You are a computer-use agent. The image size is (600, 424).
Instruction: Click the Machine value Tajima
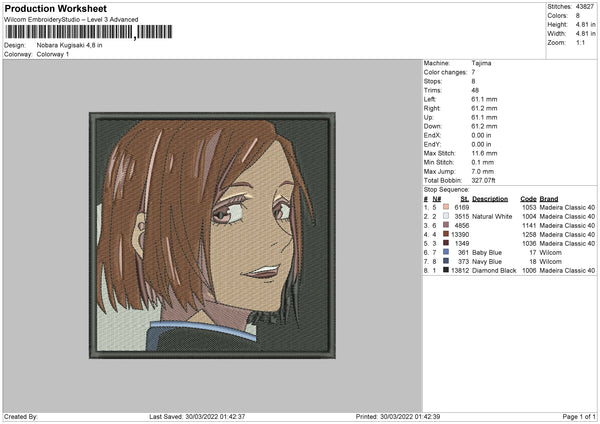click(481, 63)
